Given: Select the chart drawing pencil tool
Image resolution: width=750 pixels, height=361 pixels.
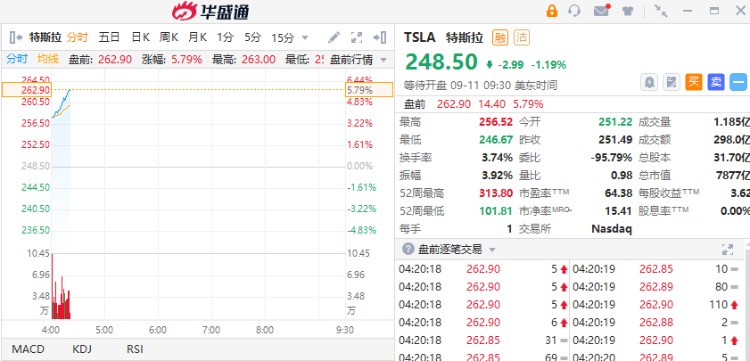Looking at the screenshot, I should pos(334,37).
